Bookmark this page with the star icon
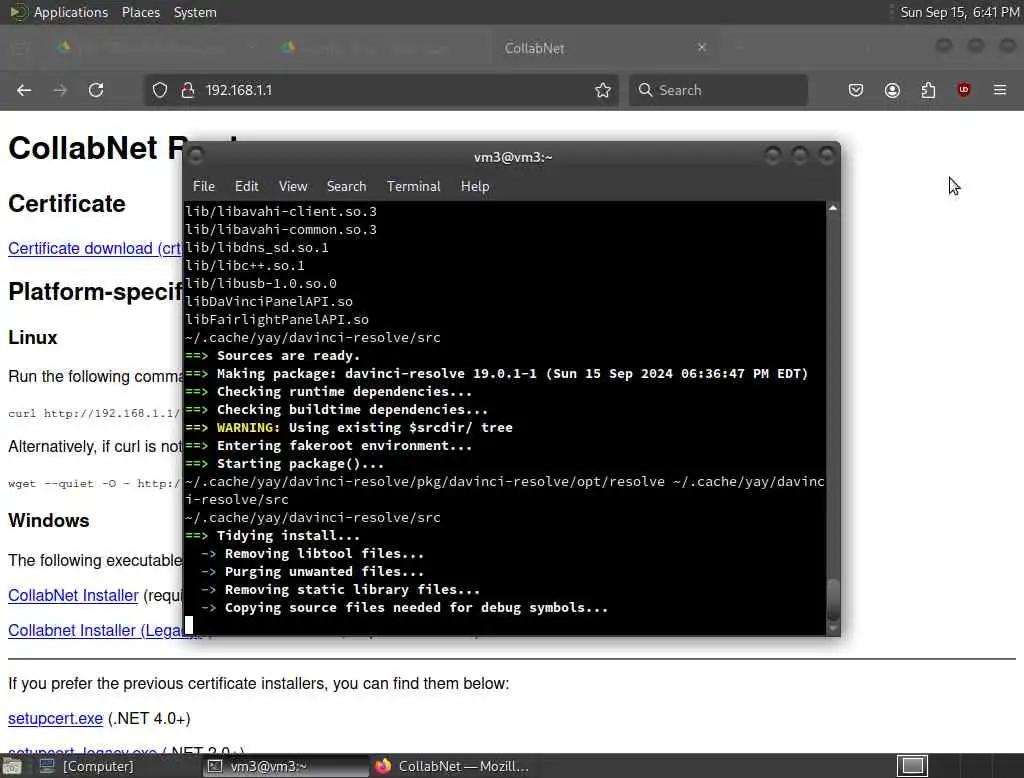The image size is (1024, 778). pyautogui.click(x=603, y=90)
